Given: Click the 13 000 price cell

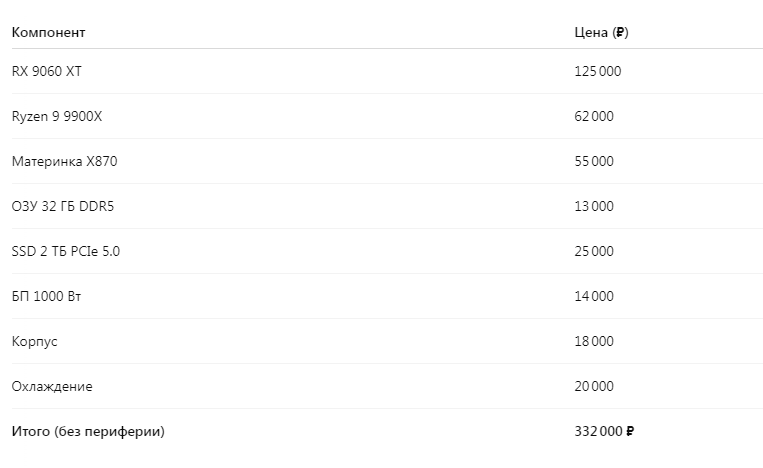Looking at the screenshot, I should coord(594,206).
